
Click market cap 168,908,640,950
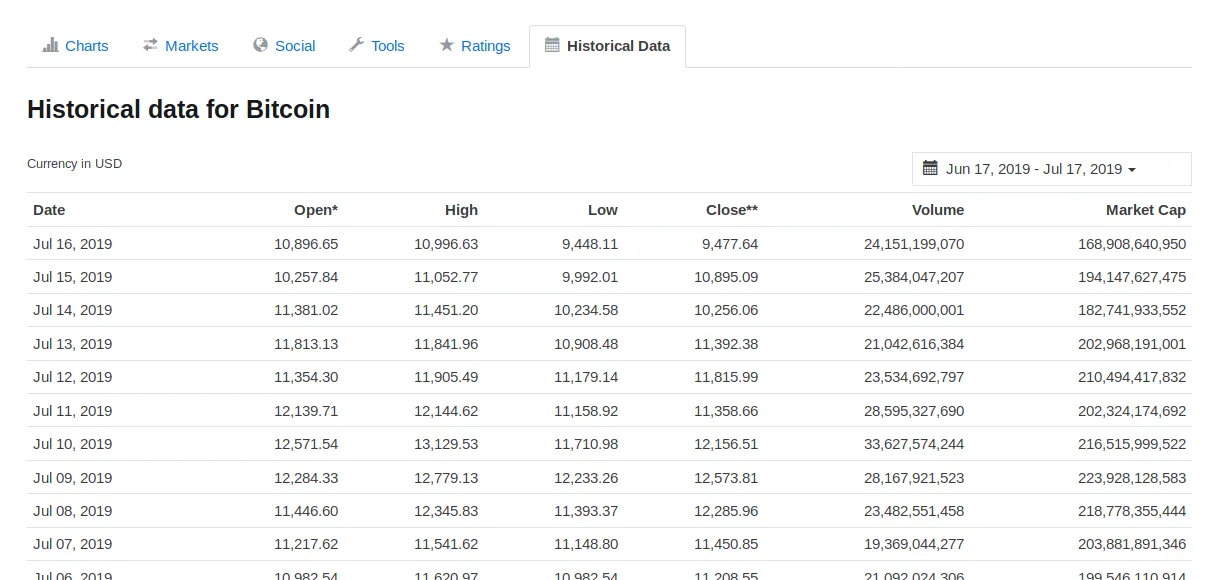pos(1132,243)
